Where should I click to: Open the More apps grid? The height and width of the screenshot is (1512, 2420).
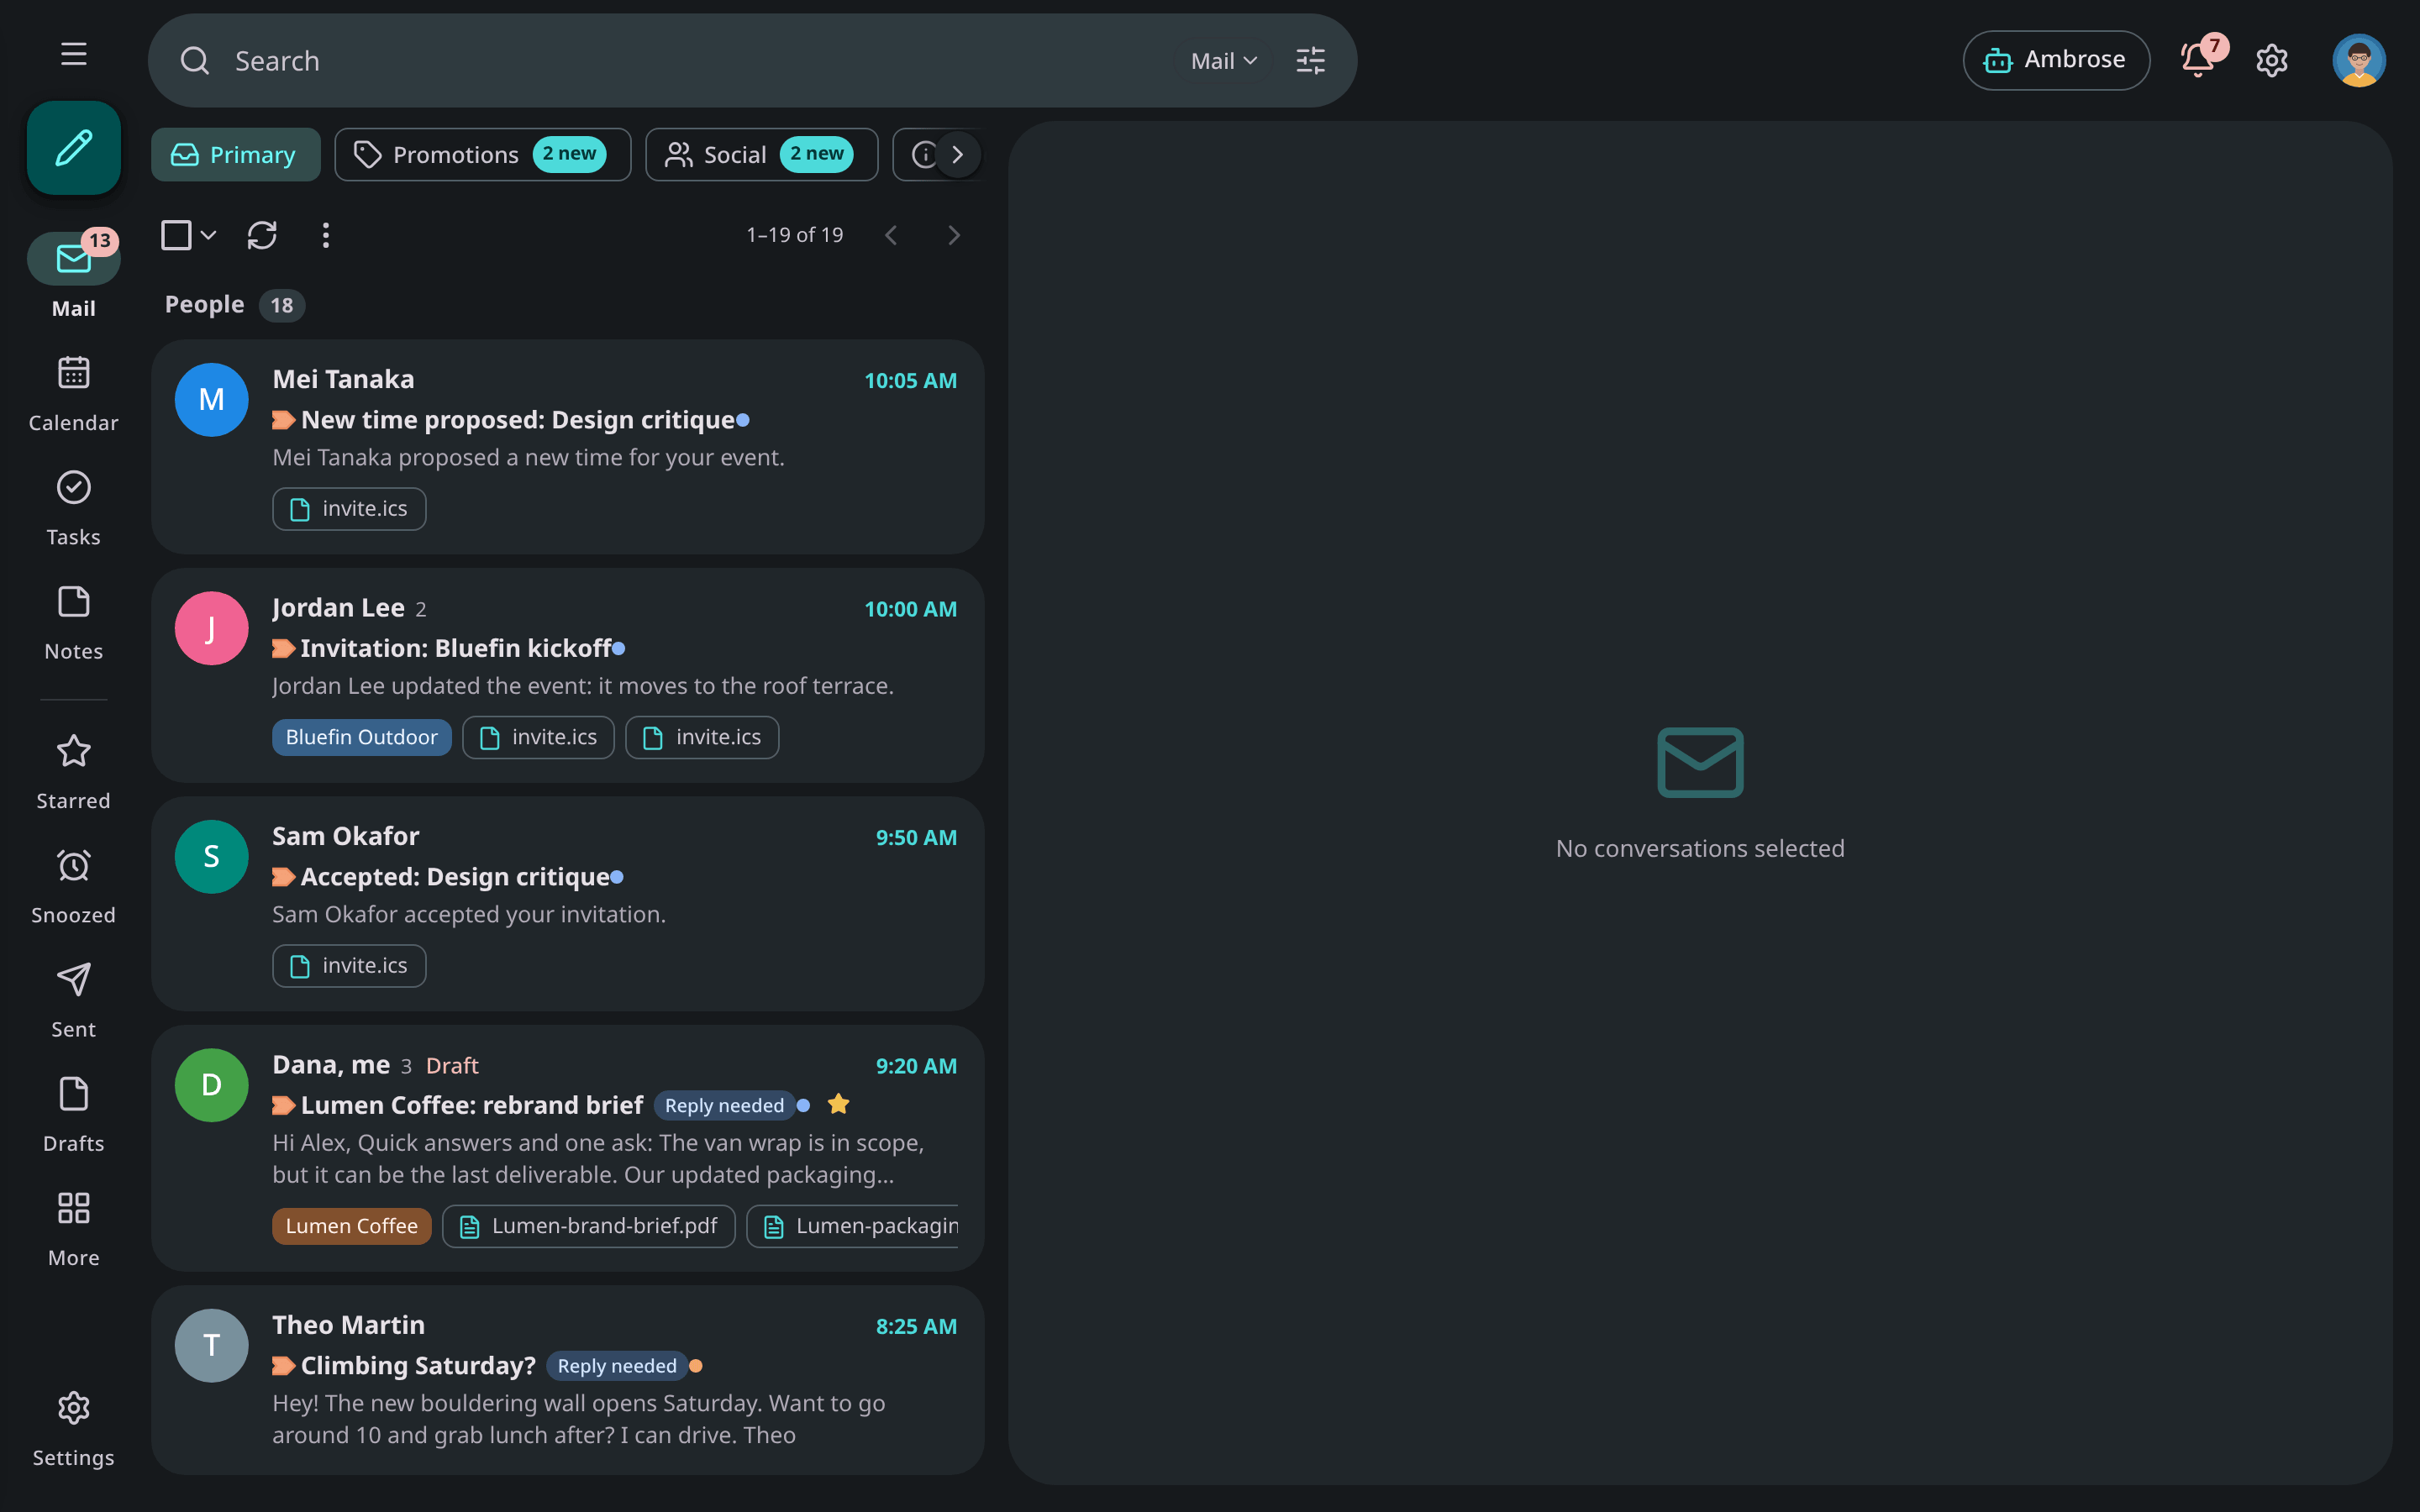74,1228
